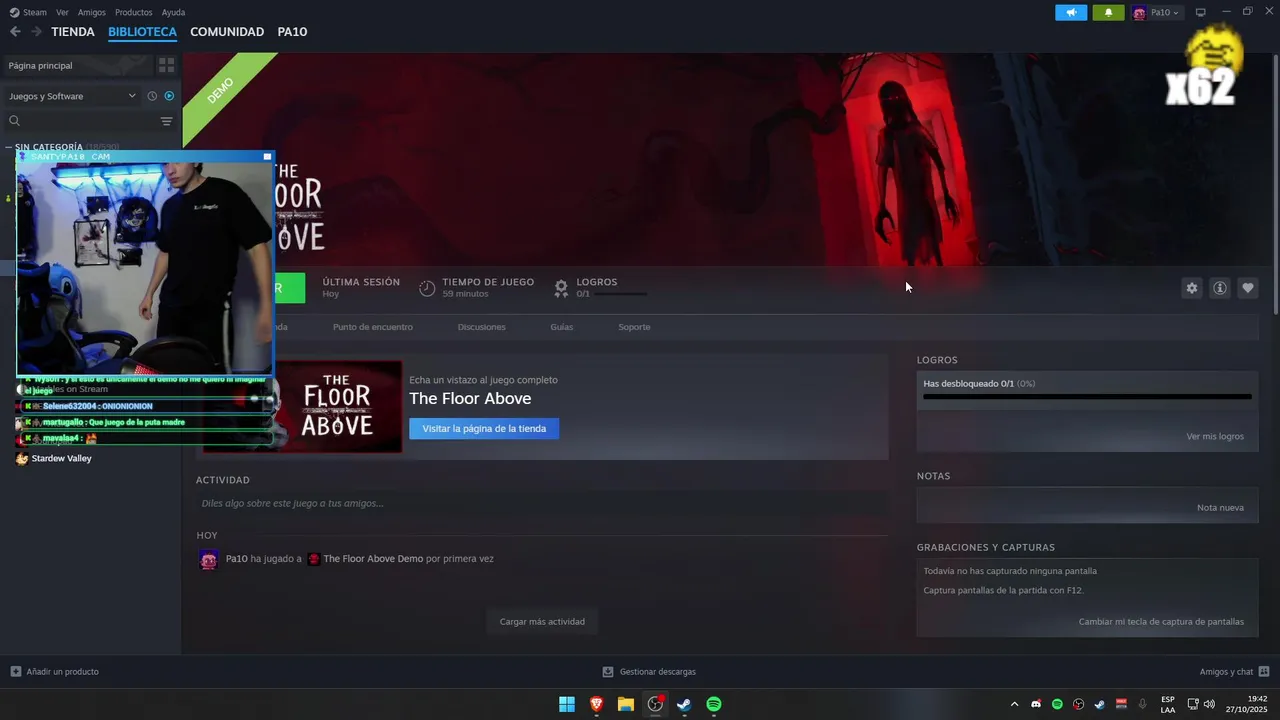
Task: Open the Productos menu
Action: (134, 12)
